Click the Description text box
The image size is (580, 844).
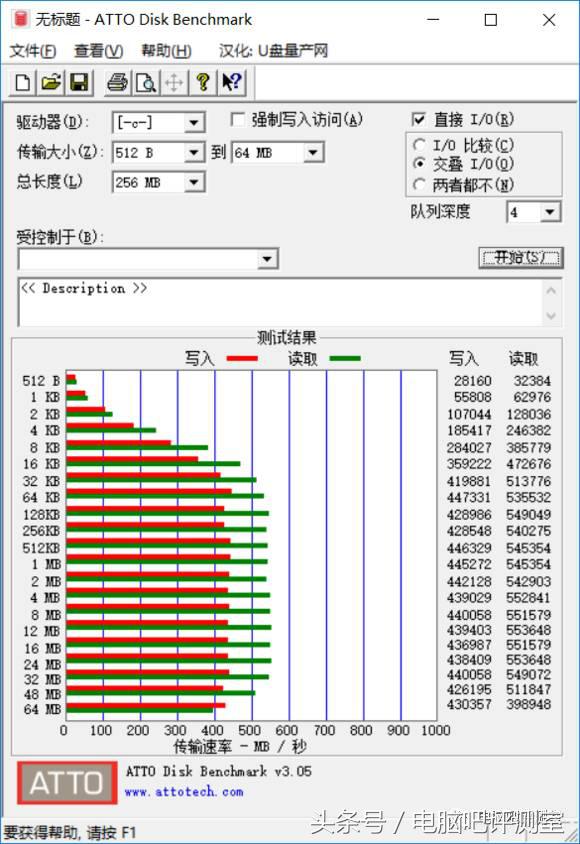click(x=280, y=302)
